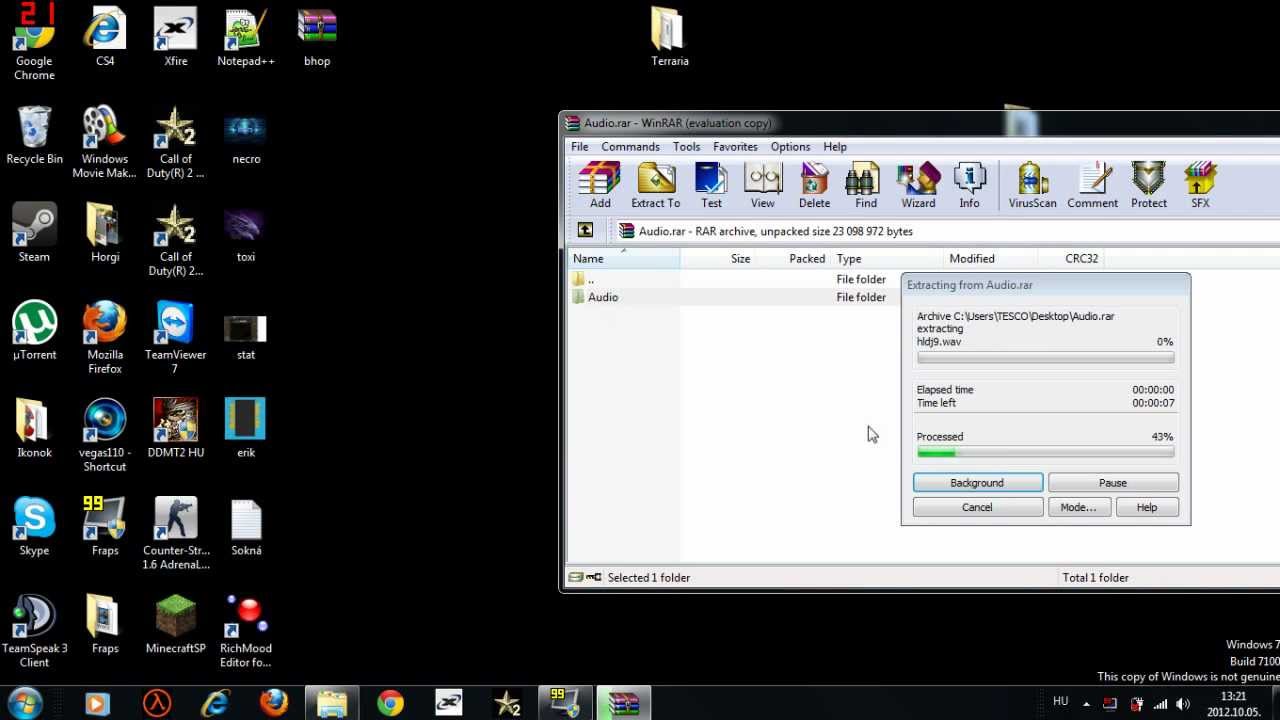
Task: Sort the list by the Name column
Action: pyautogui.click(x=623, y=259)
